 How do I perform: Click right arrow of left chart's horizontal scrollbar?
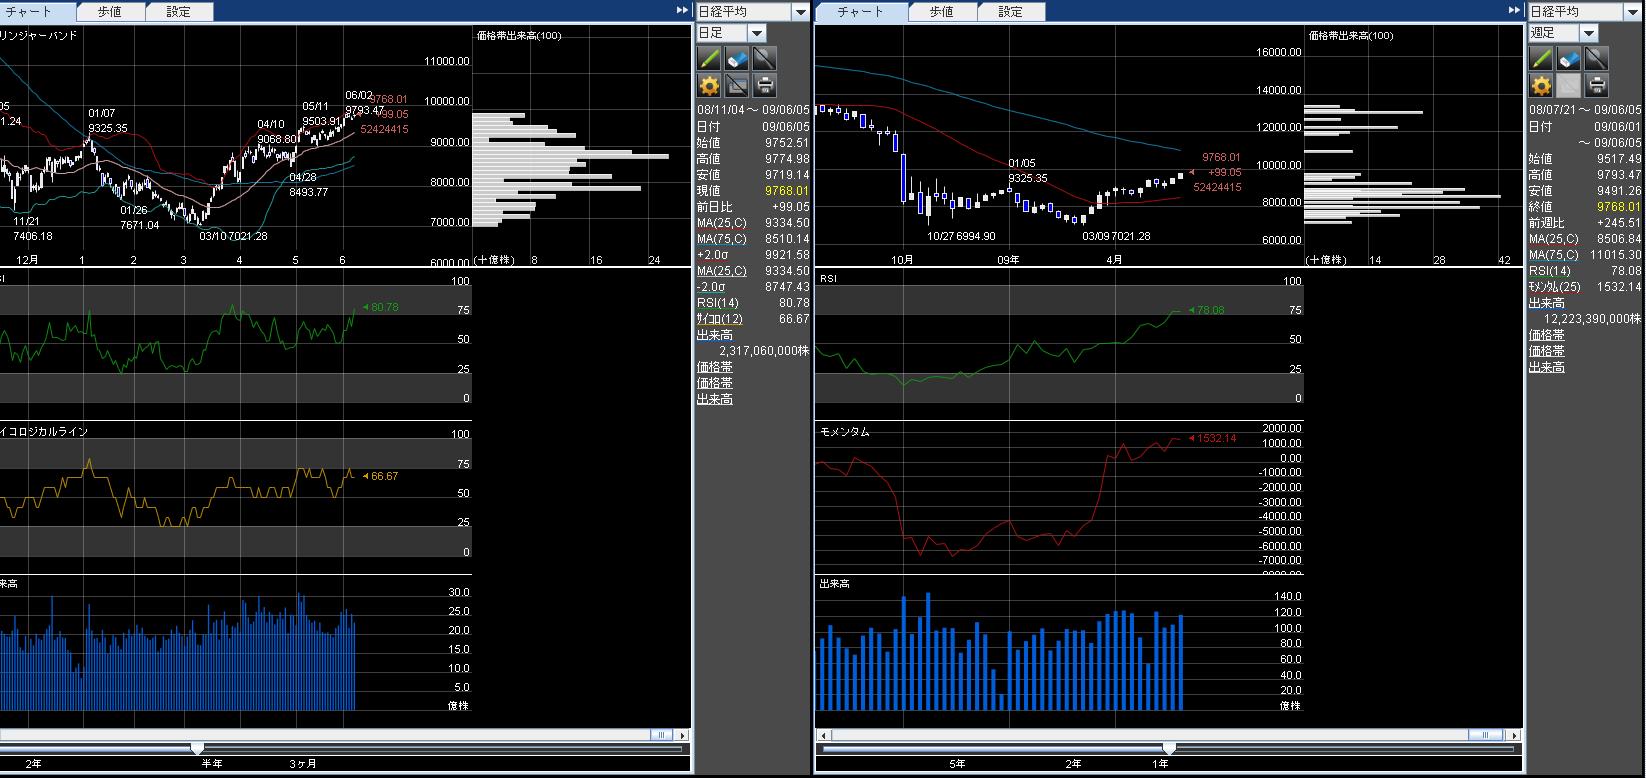(683, 735)
